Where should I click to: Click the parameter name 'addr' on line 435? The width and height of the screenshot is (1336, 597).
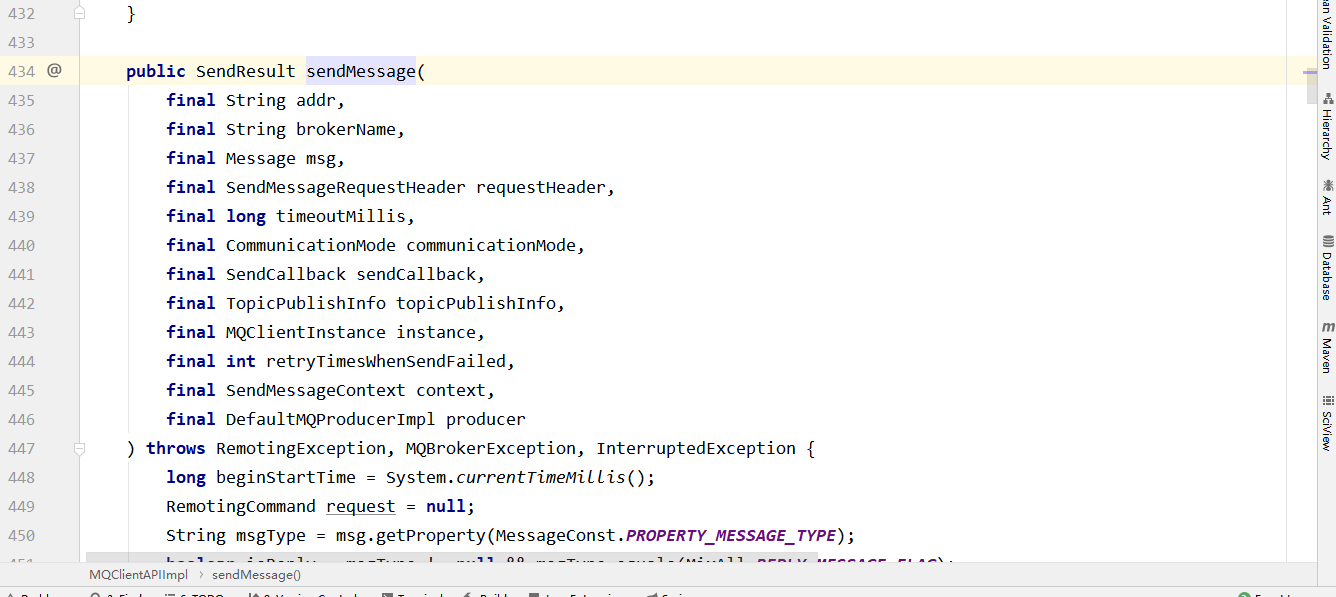point(318,100)
